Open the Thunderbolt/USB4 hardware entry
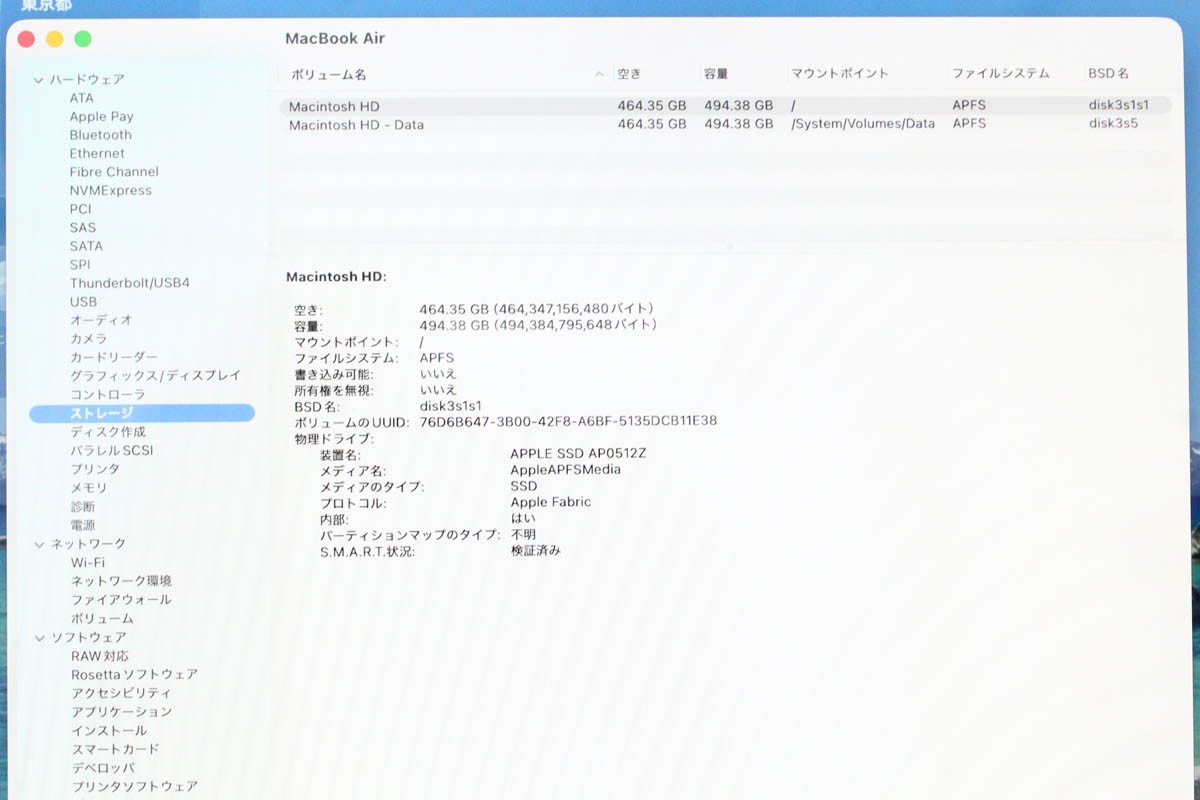1200x800 pixels. coord(129,283)
